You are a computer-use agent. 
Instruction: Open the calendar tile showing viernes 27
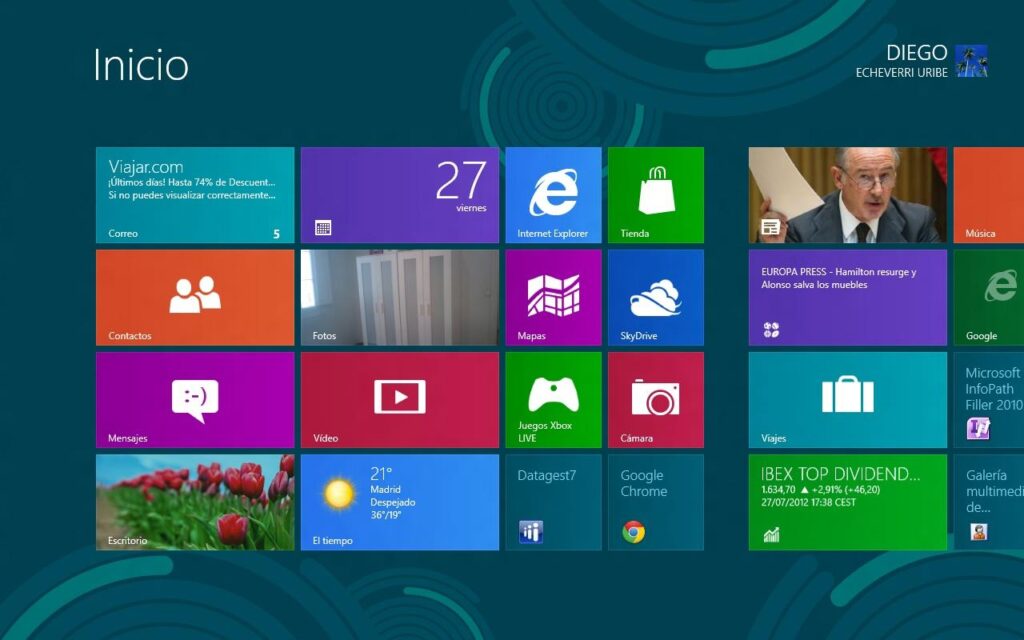[x=399, y=195]
